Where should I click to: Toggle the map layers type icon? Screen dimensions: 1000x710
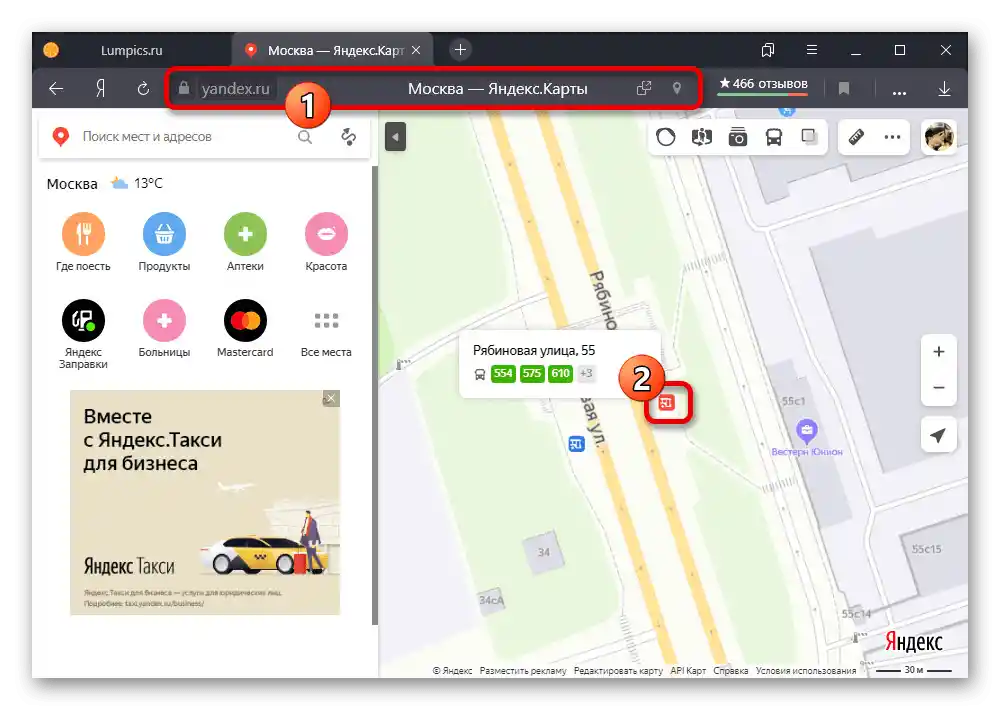[702, 137]
